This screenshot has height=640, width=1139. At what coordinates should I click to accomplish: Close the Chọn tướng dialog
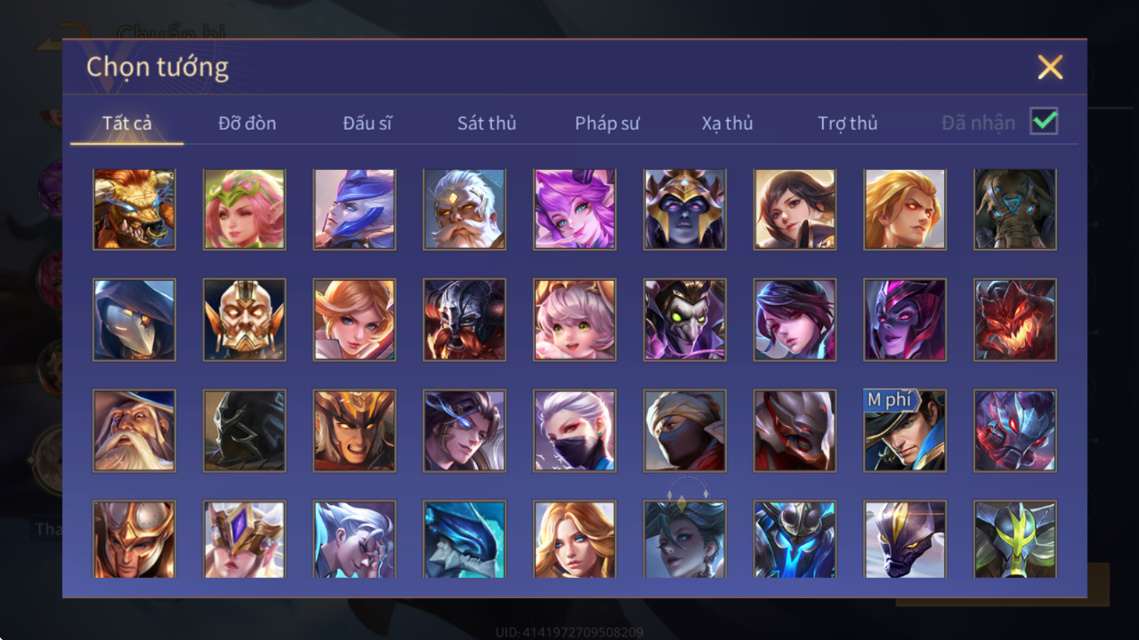click(x=1050, y=67)
